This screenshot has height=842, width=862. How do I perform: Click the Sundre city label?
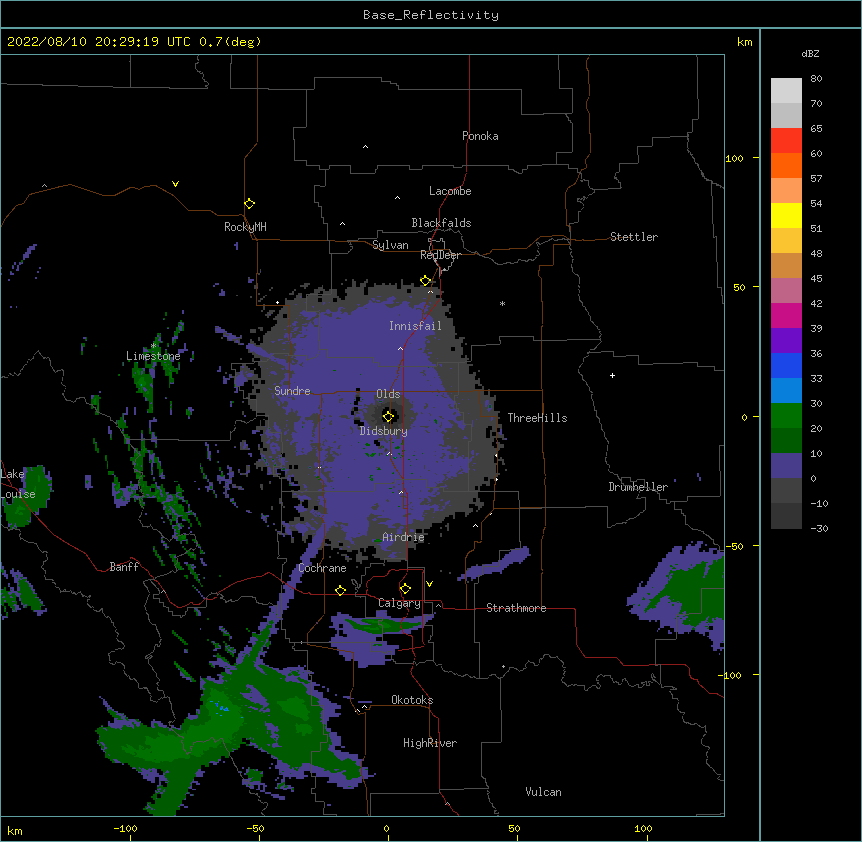292,391
